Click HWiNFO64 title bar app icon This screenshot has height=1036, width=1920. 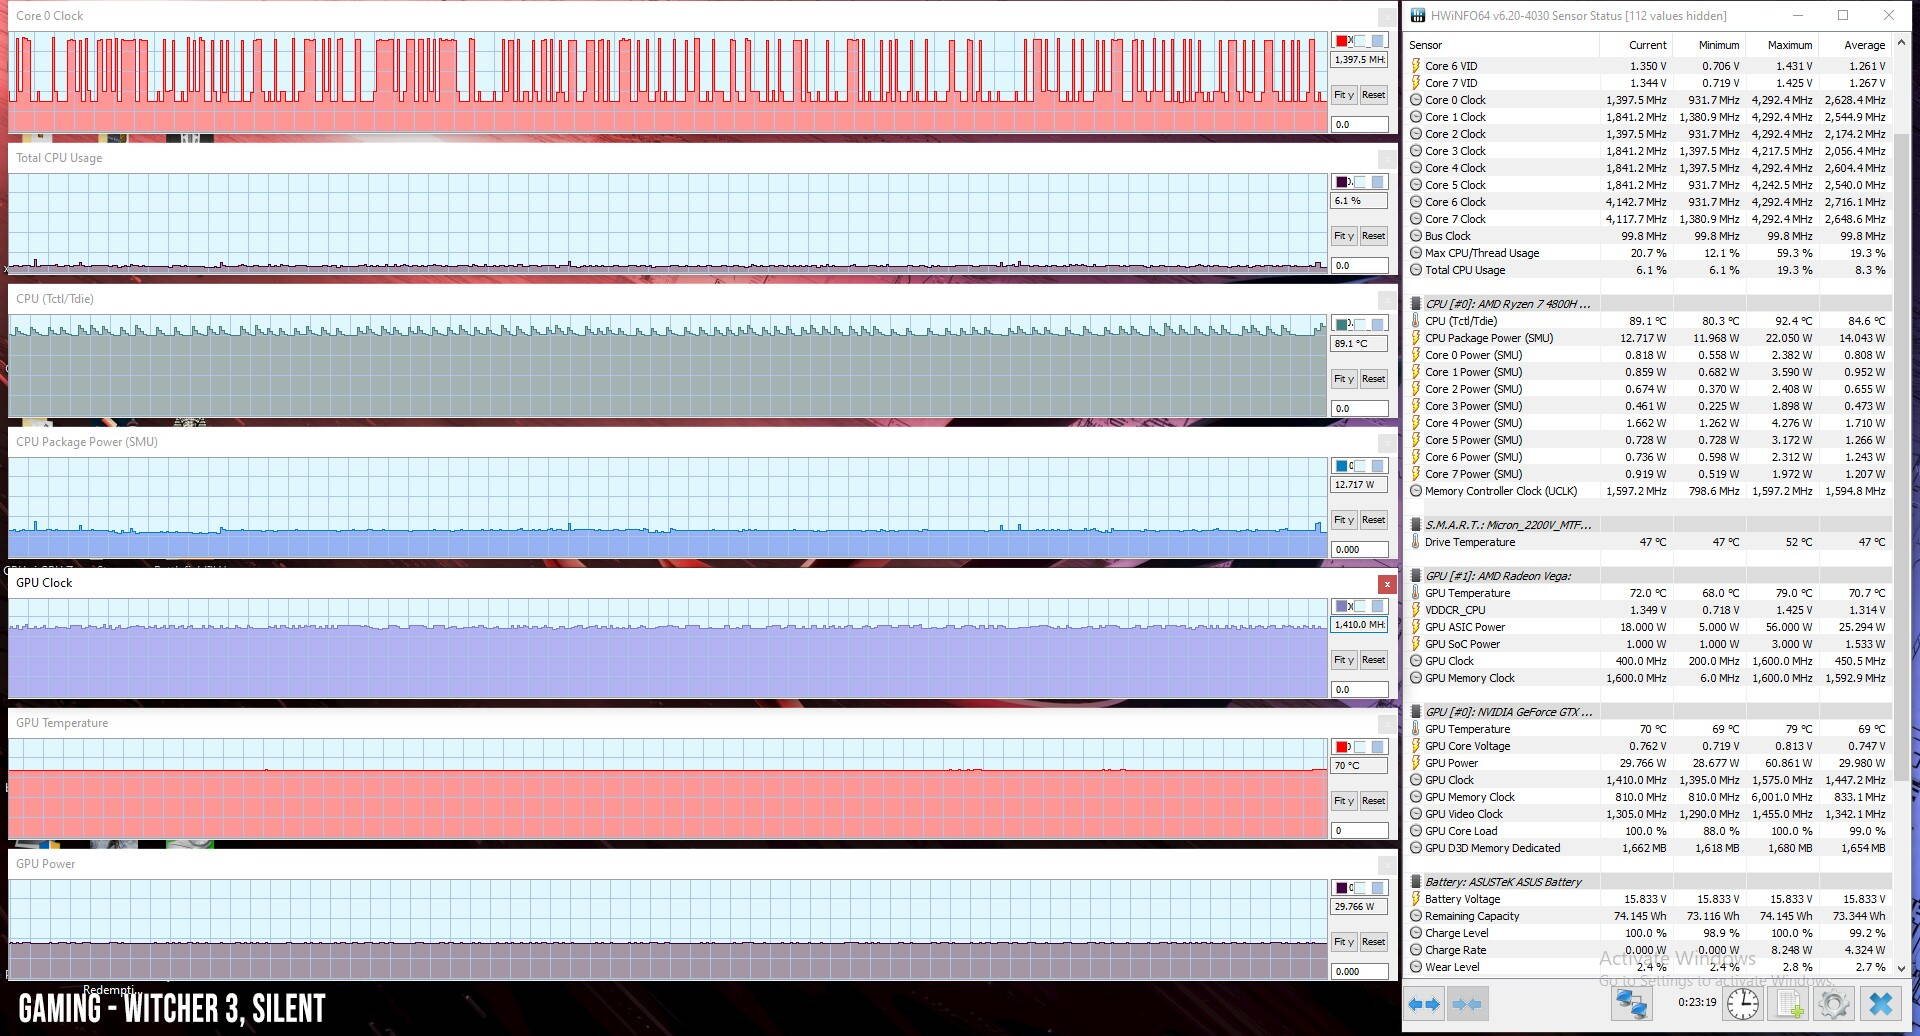coord(1417,15)
